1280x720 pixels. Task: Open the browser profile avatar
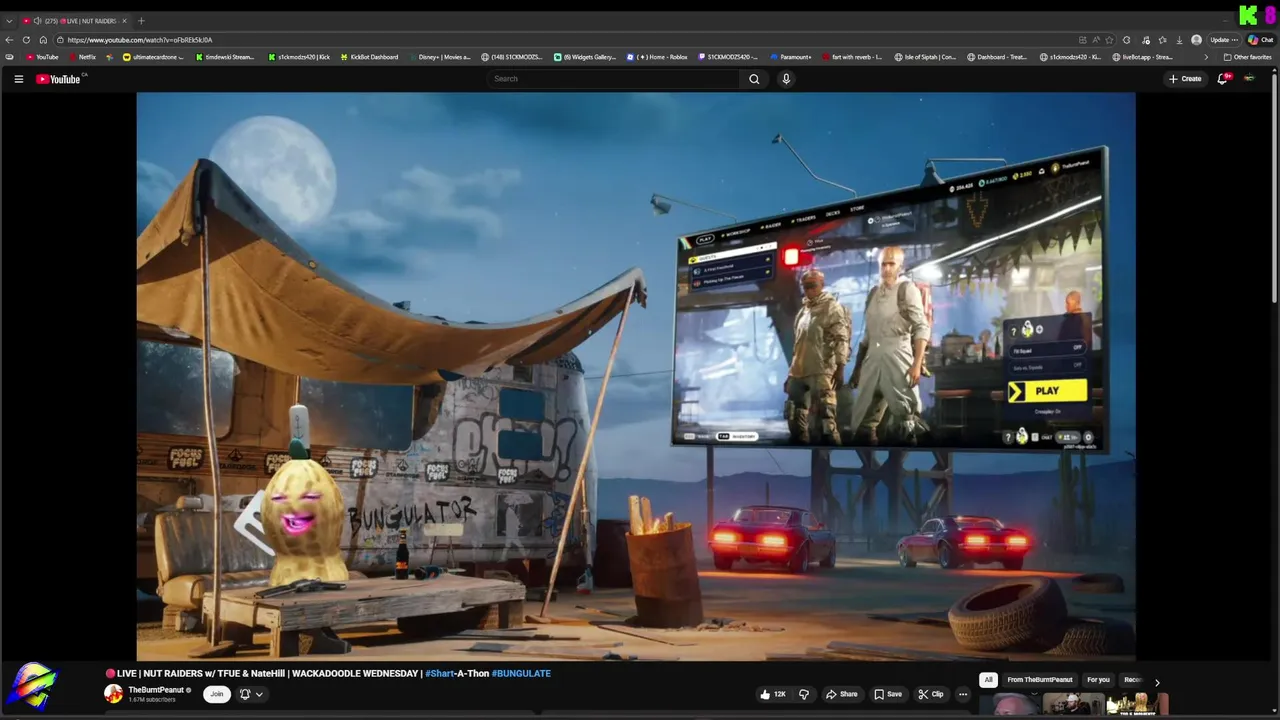pos(1196,40)
